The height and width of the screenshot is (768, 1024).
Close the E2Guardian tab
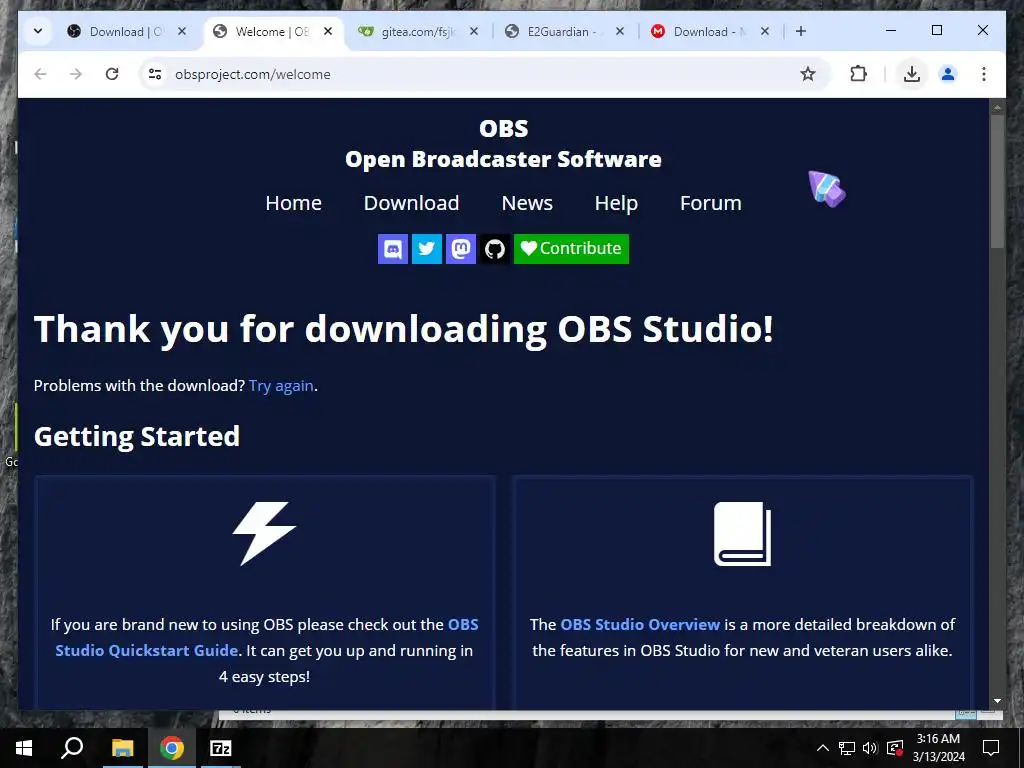620,31
